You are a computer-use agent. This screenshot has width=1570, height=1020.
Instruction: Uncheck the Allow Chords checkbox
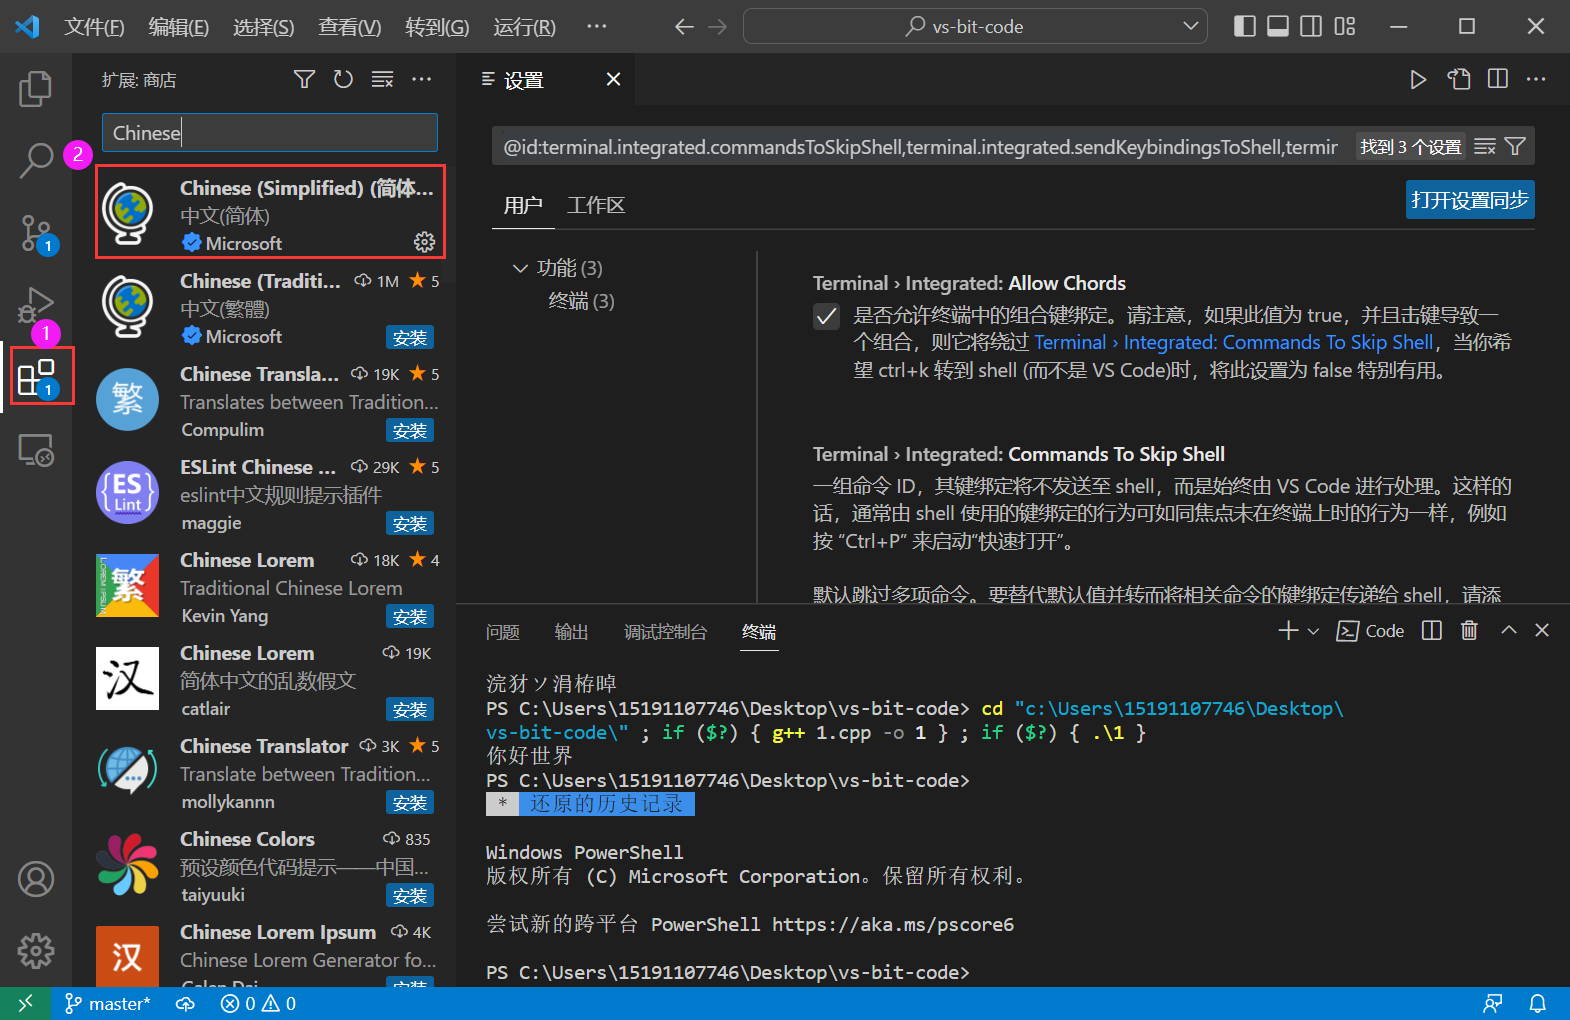[826, 317]
